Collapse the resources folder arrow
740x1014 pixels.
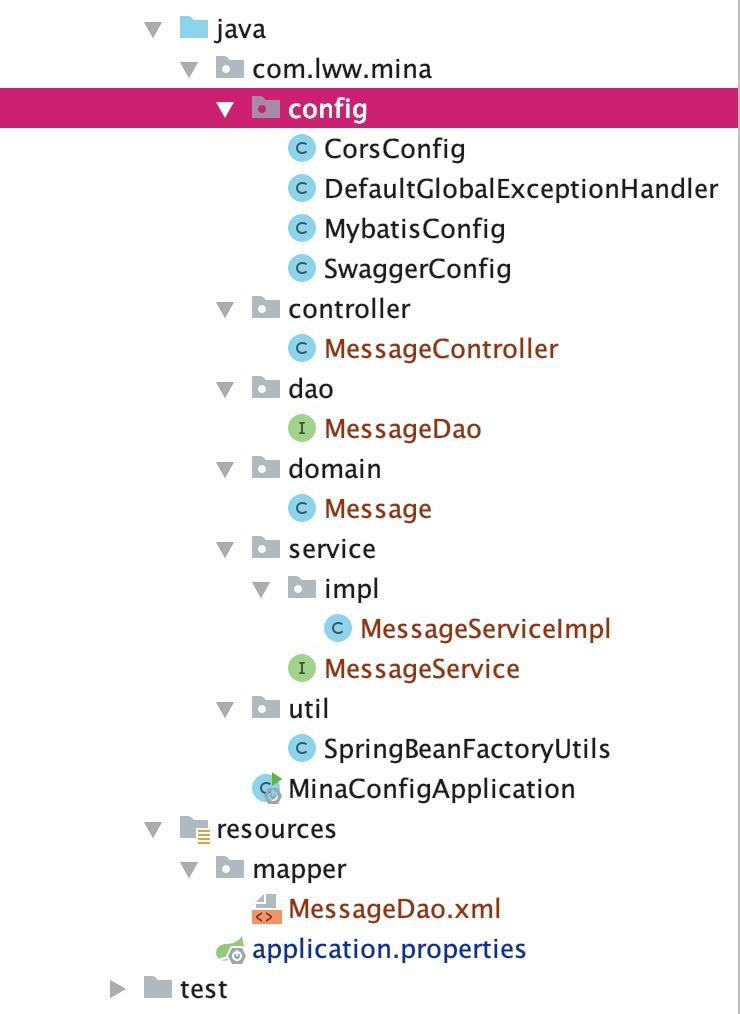click(153, 830)
